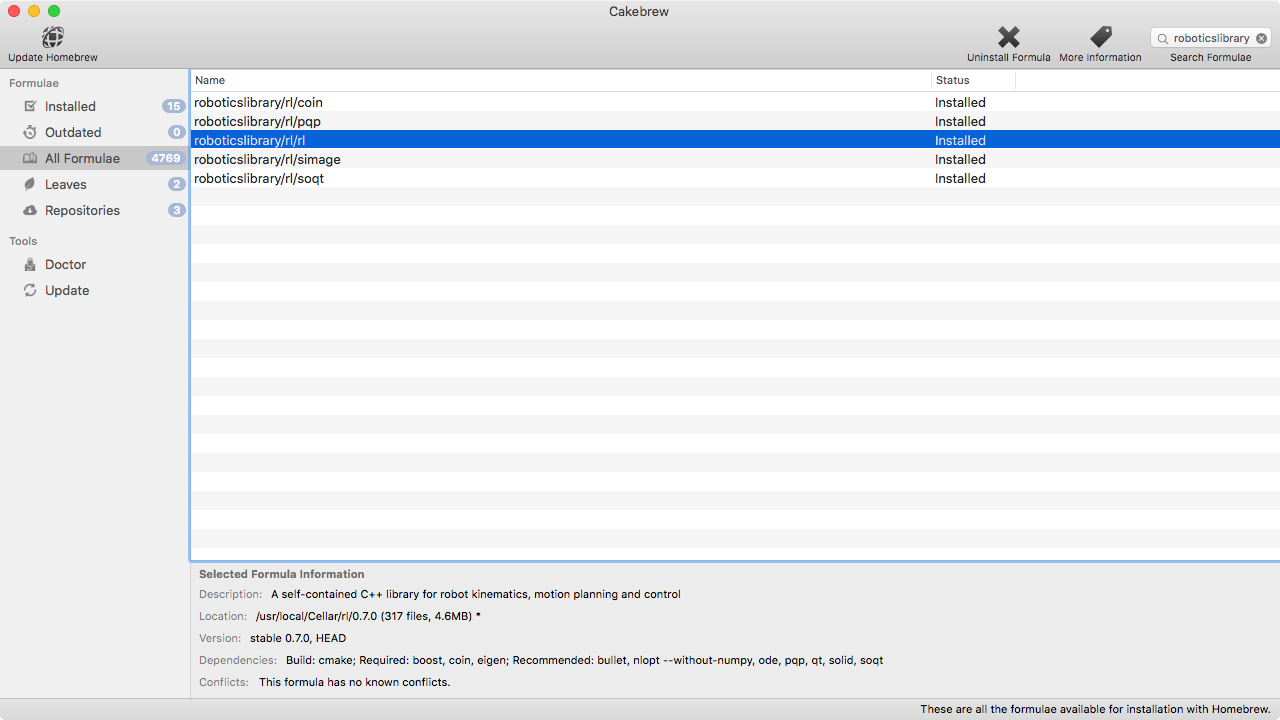Click the Installed checkbox icon in sidebar
Image resolution: width=1280 pixels, height=720 pixels.
pyautogui.click(x=30, y=106)
